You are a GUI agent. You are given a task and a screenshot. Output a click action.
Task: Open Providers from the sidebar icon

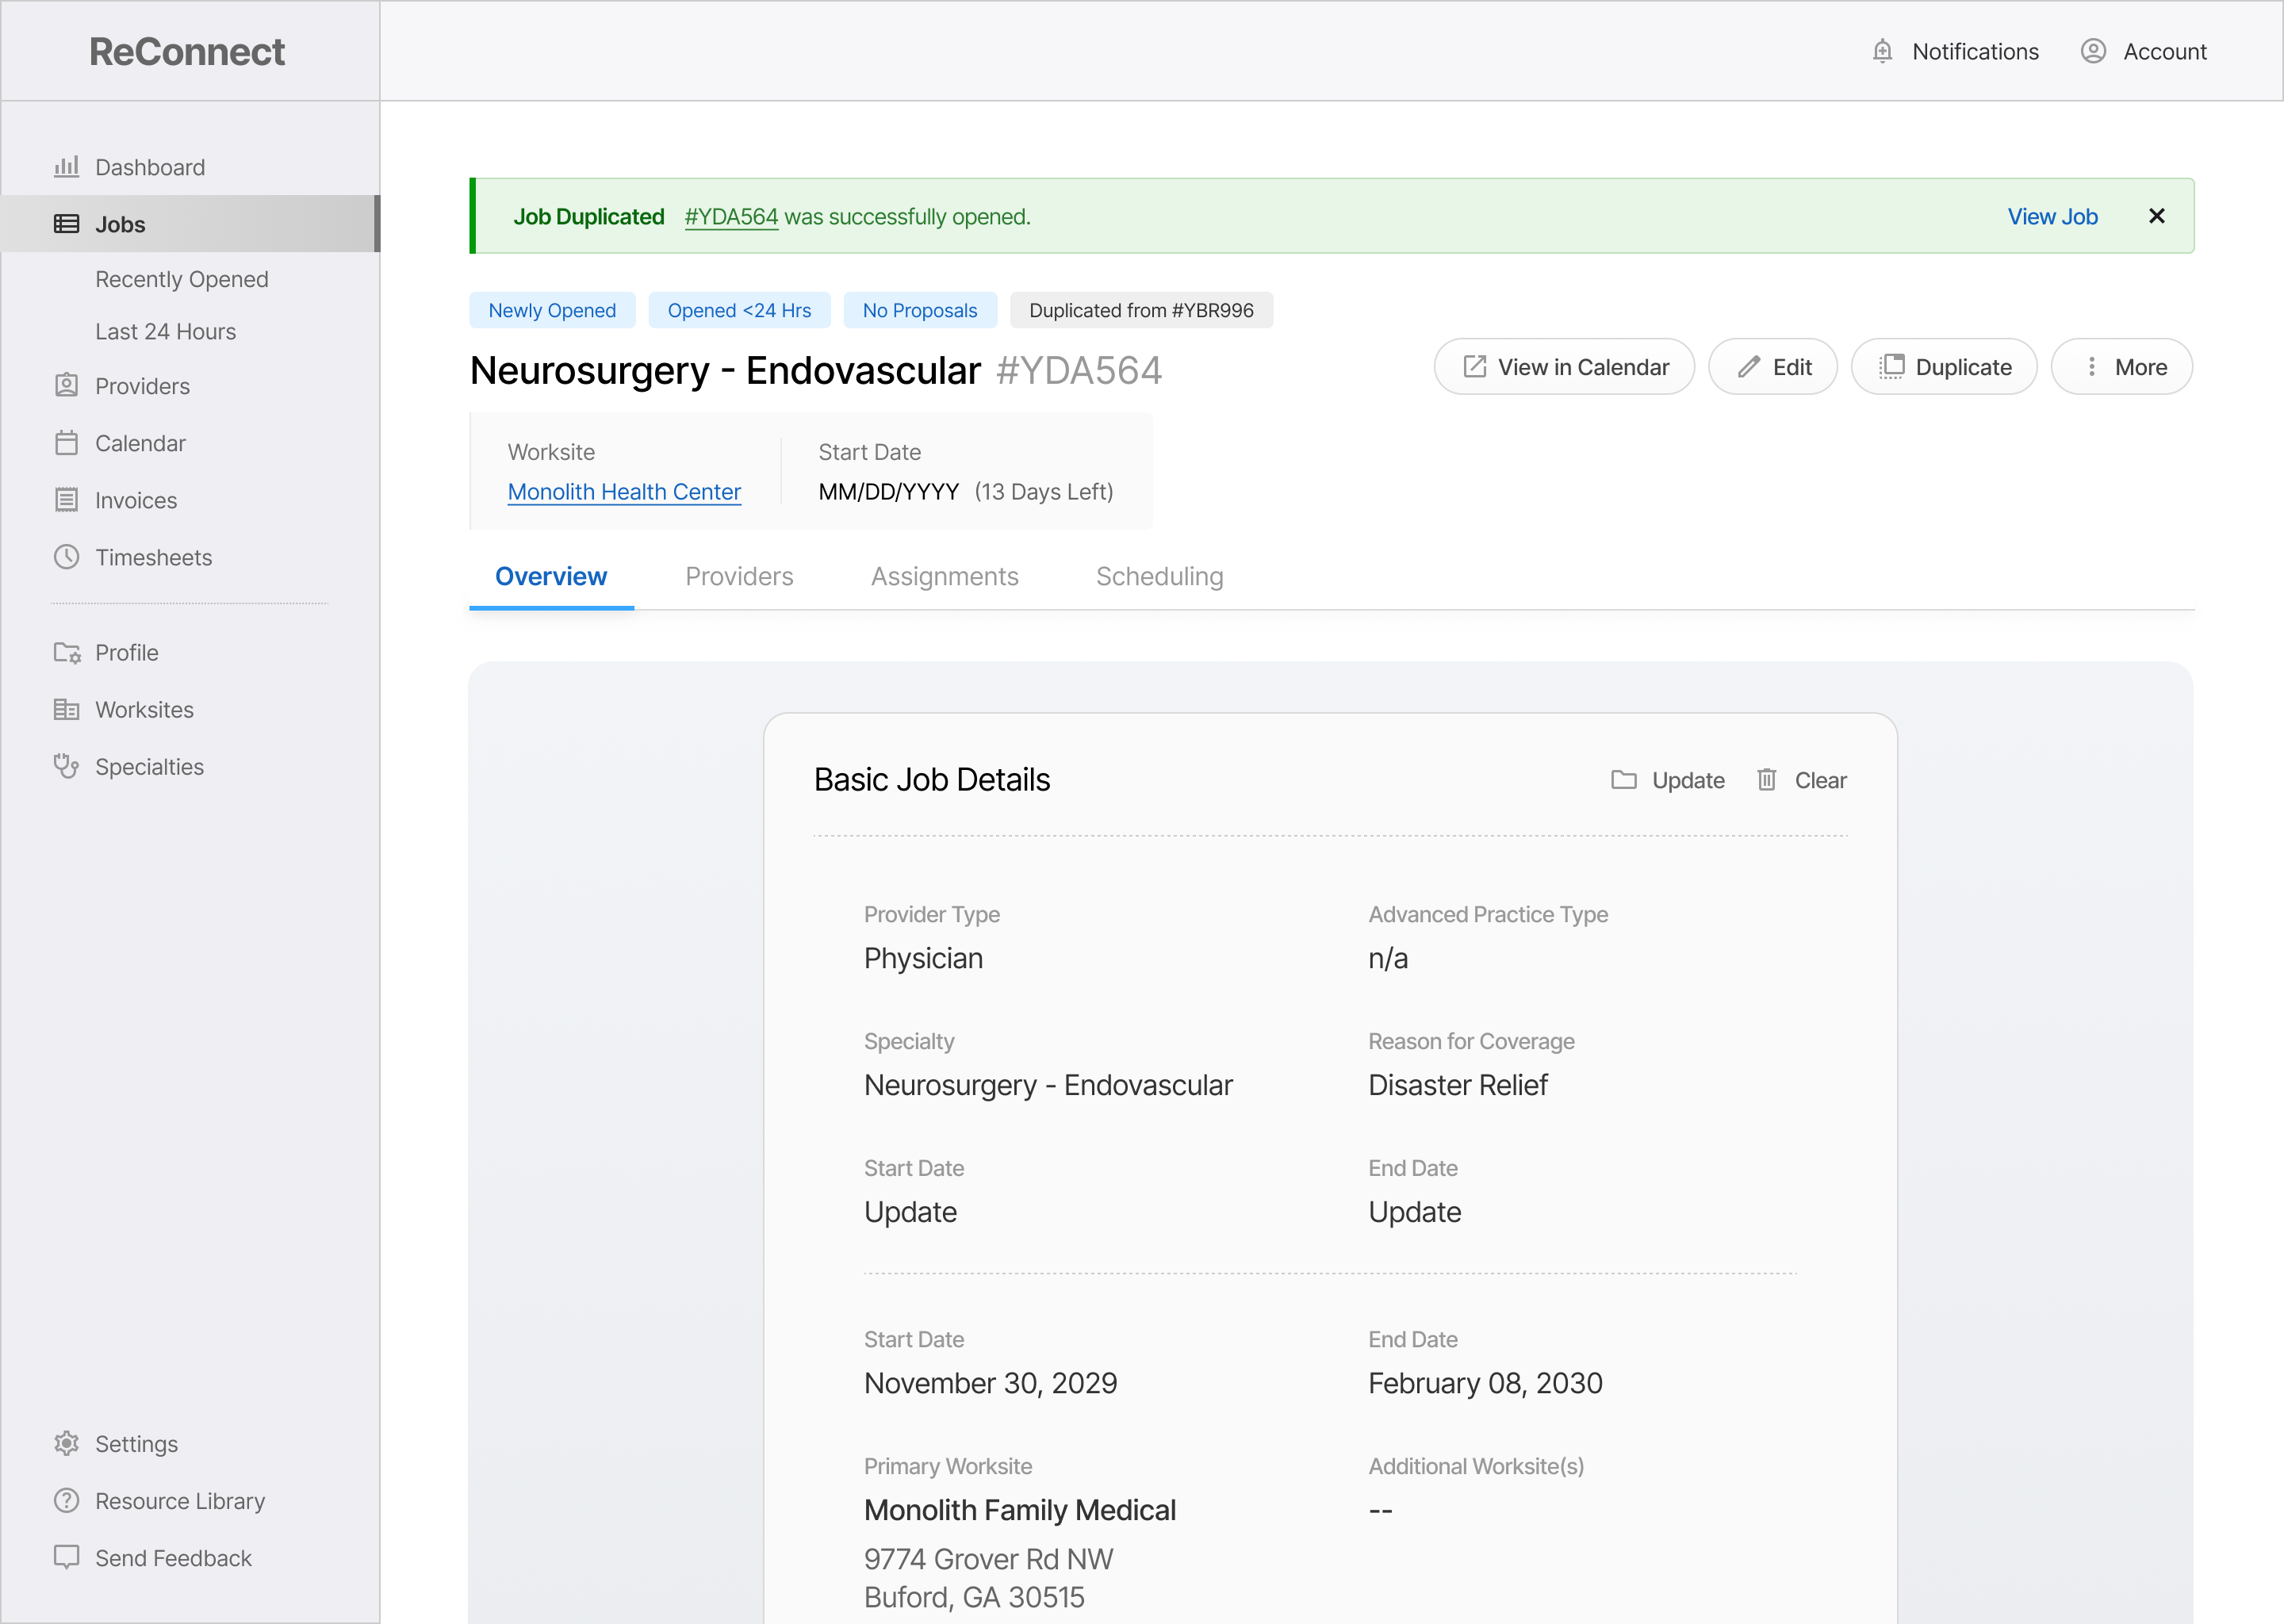tap(66, 386)
